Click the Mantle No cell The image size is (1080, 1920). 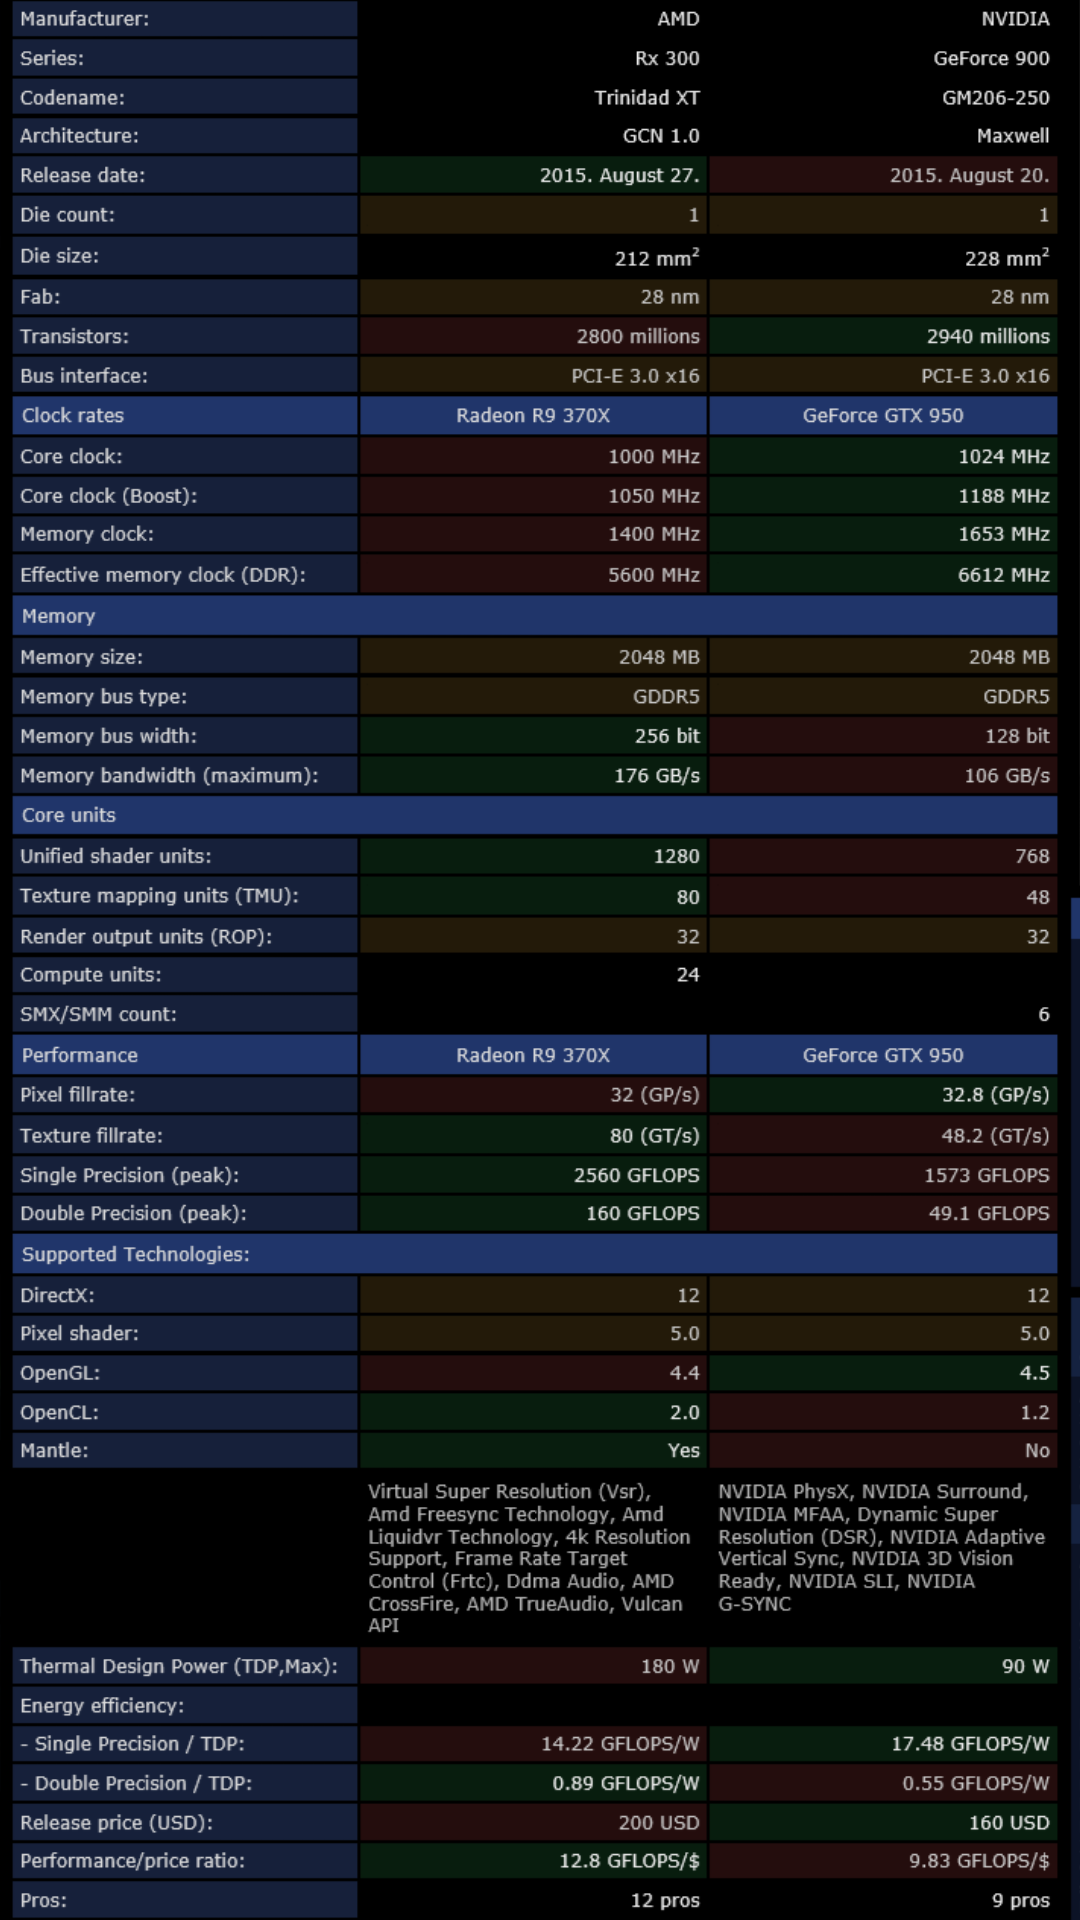point(883,1450)
